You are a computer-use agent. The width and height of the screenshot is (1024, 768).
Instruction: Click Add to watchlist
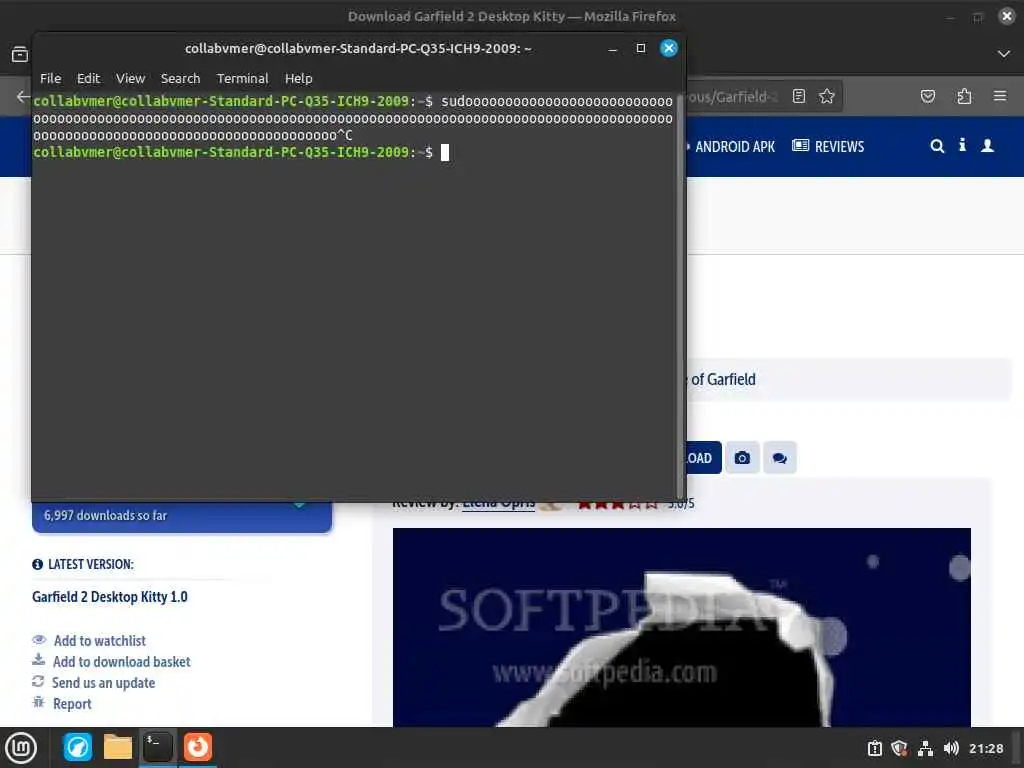point(99,641)
